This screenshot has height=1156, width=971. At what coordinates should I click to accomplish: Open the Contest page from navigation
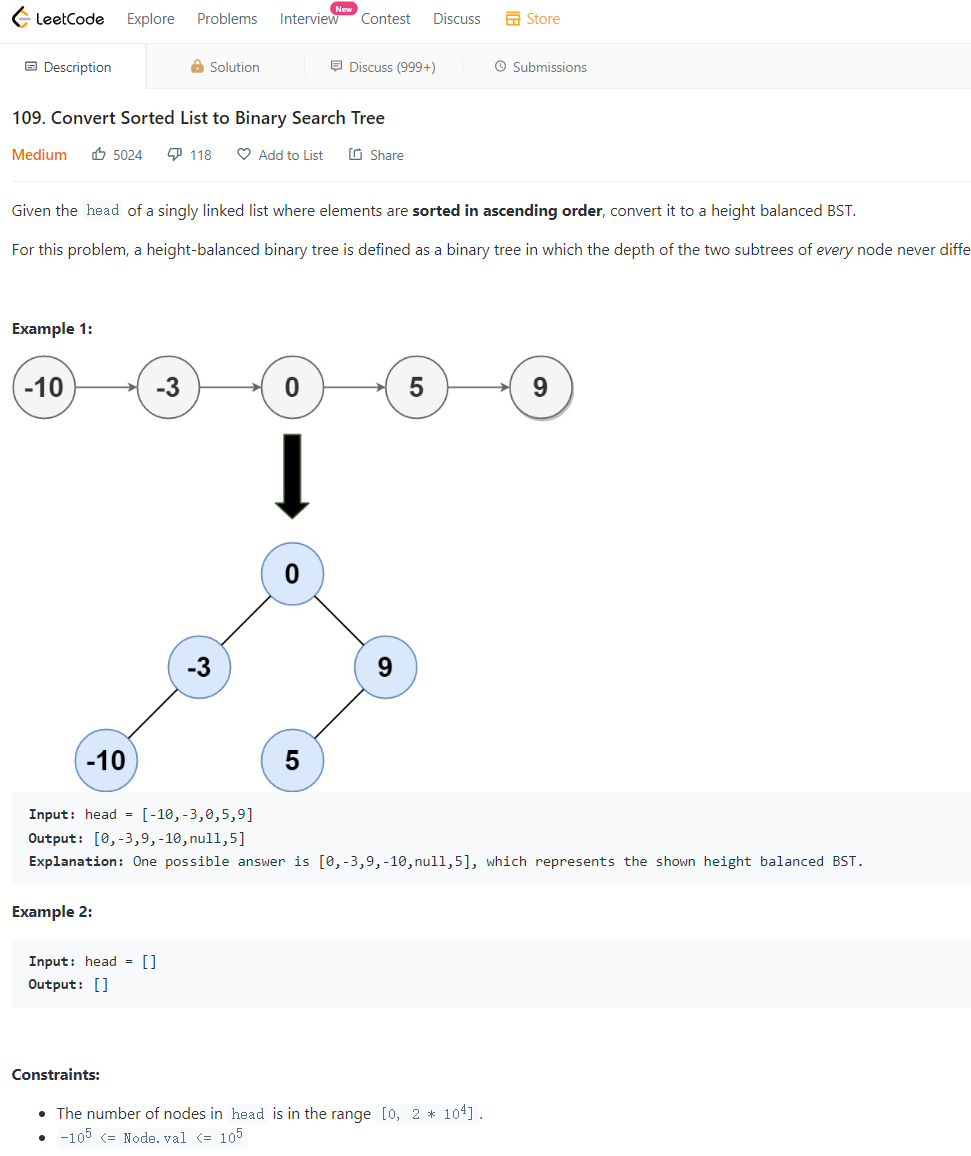click(x=386, y=18)
